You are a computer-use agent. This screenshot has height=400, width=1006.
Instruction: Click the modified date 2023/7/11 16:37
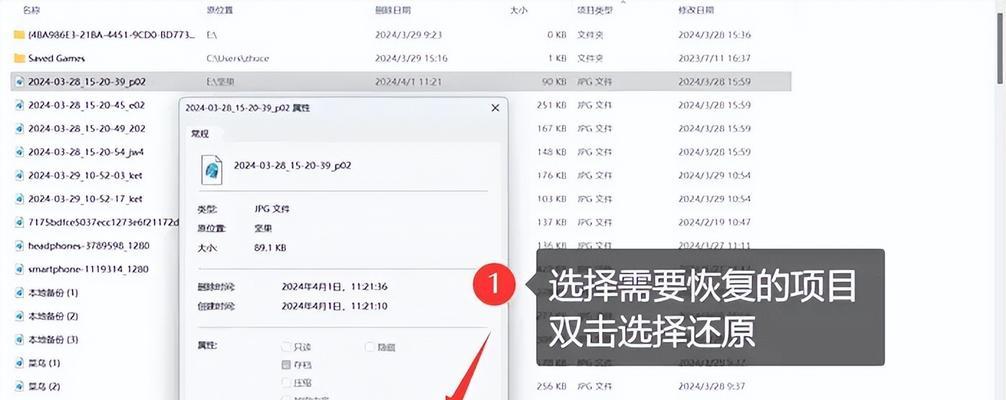tap(714, 58)
